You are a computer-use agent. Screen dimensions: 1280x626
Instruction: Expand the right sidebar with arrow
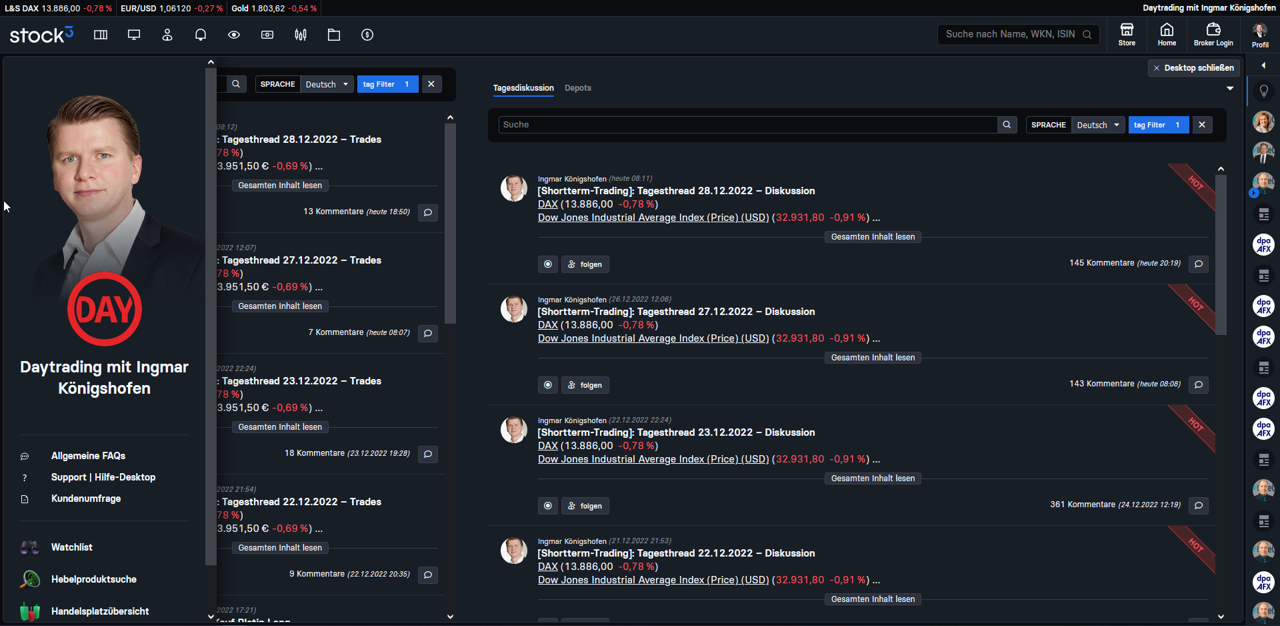pos(1263,66)
